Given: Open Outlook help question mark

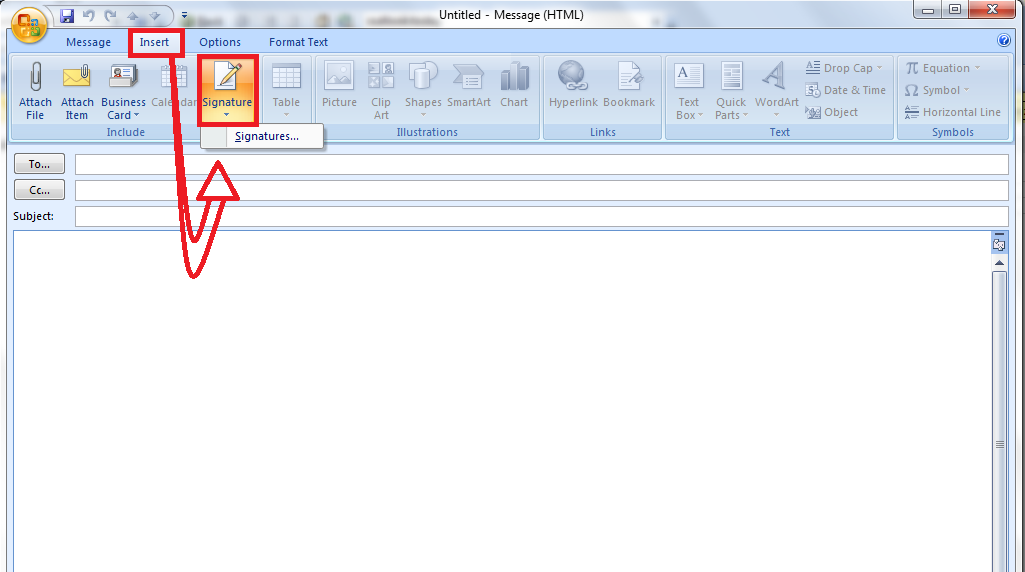Looking at the screenshot, I should [1004, 41].
